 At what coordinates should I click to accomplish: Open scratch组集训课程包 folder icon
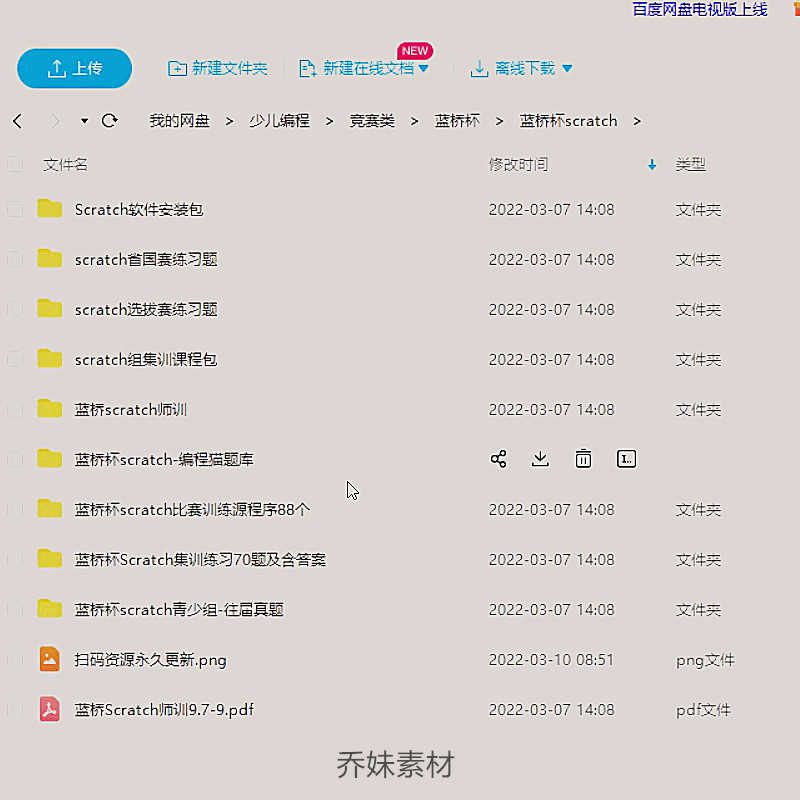pos(49,359)
